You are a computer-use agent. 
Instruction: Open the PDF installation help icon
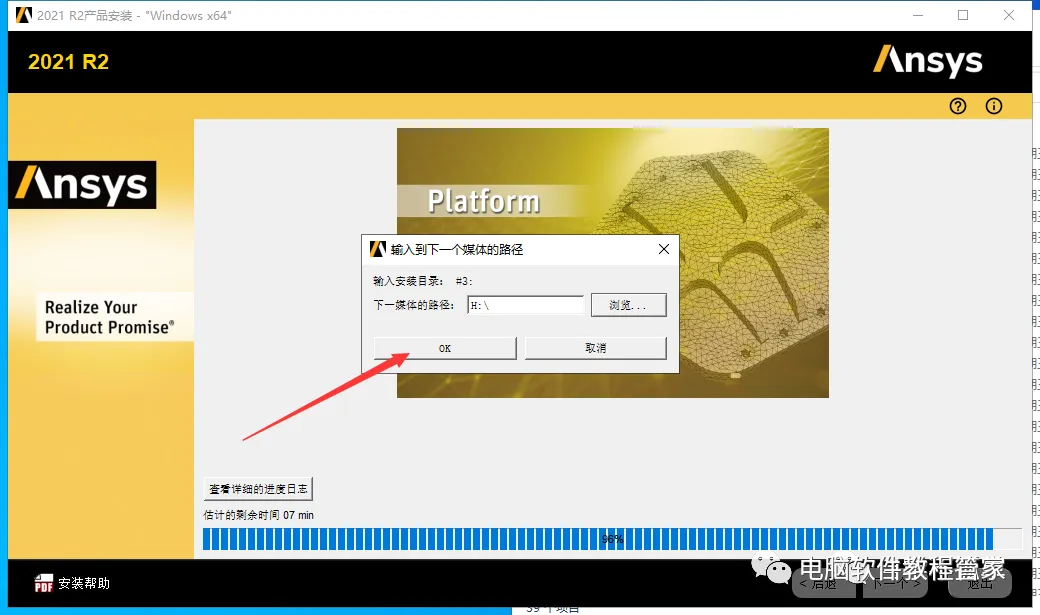coord(44,583)
